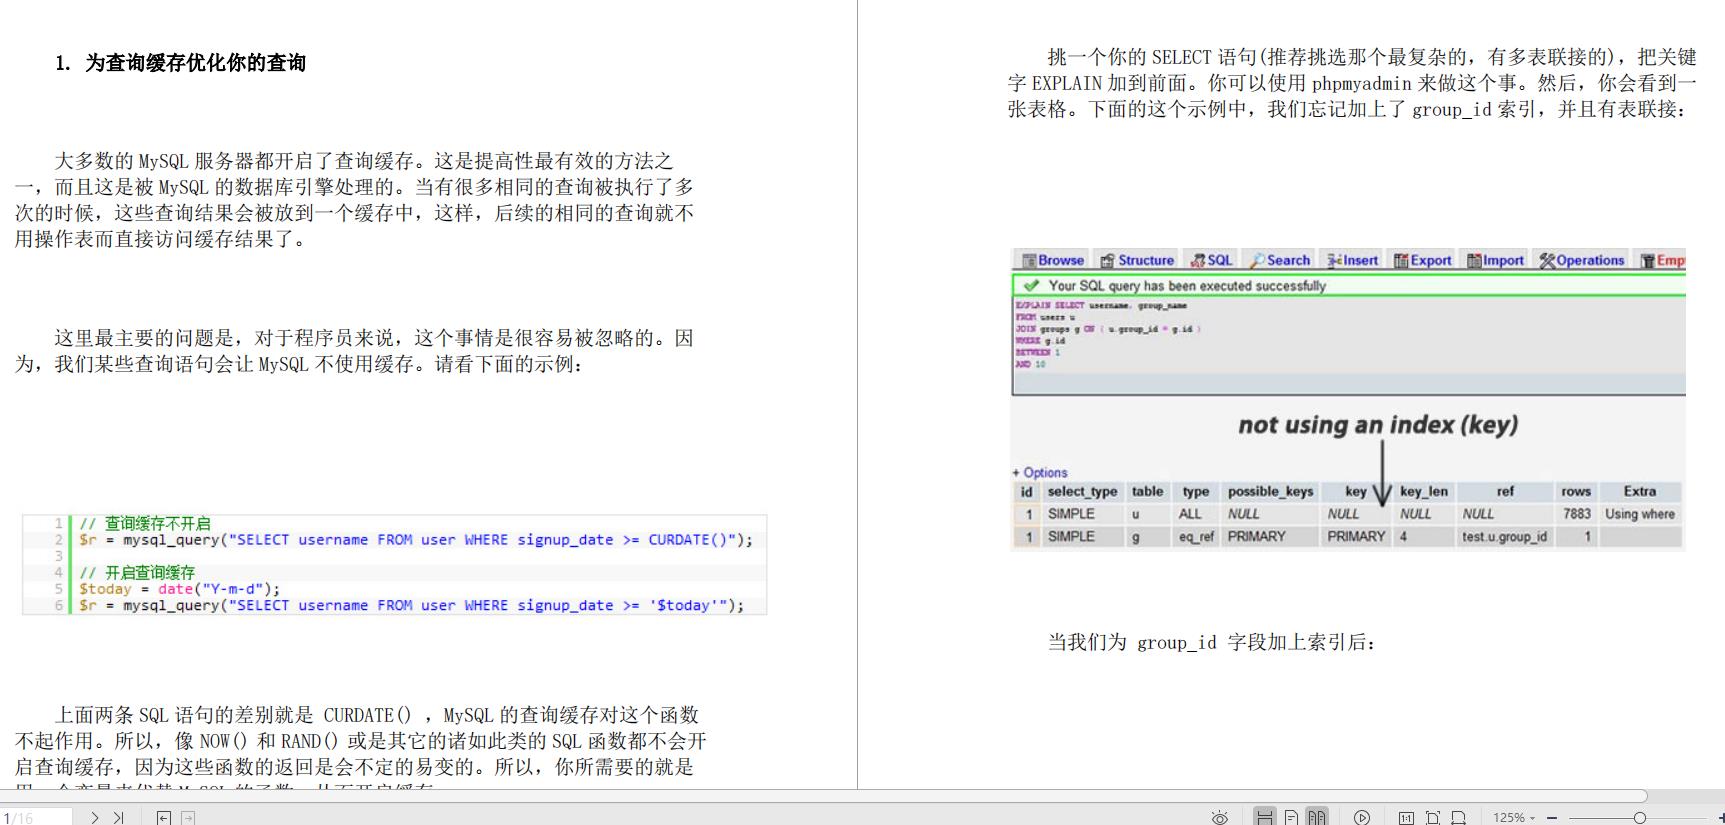Click the 'eq_ref' type cell
1725x825 pixels.
pyautogui.click(x=1196, y=537)
